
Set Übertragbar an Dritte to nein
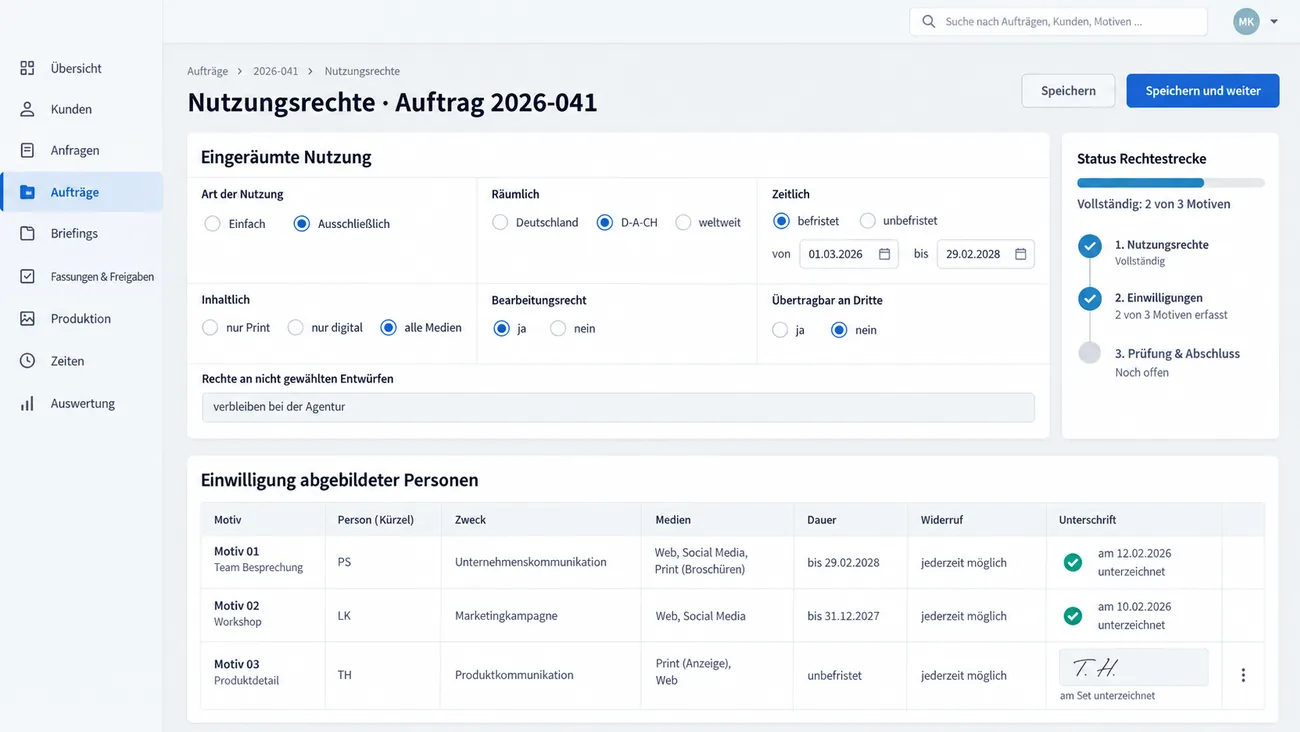[839, 330]
